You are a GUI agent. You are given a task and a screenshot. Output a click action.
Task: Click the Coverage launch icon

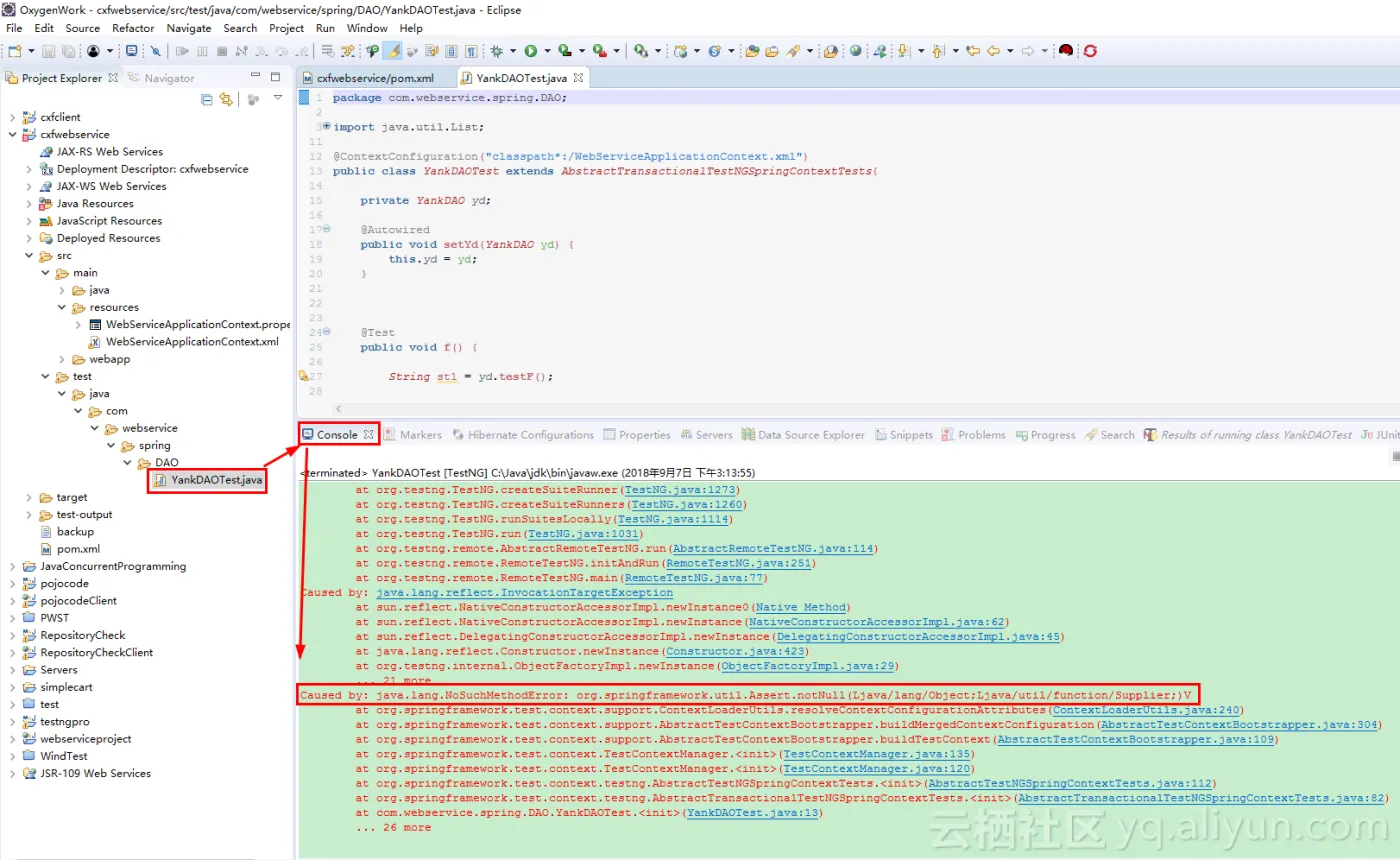click(565, 50)
